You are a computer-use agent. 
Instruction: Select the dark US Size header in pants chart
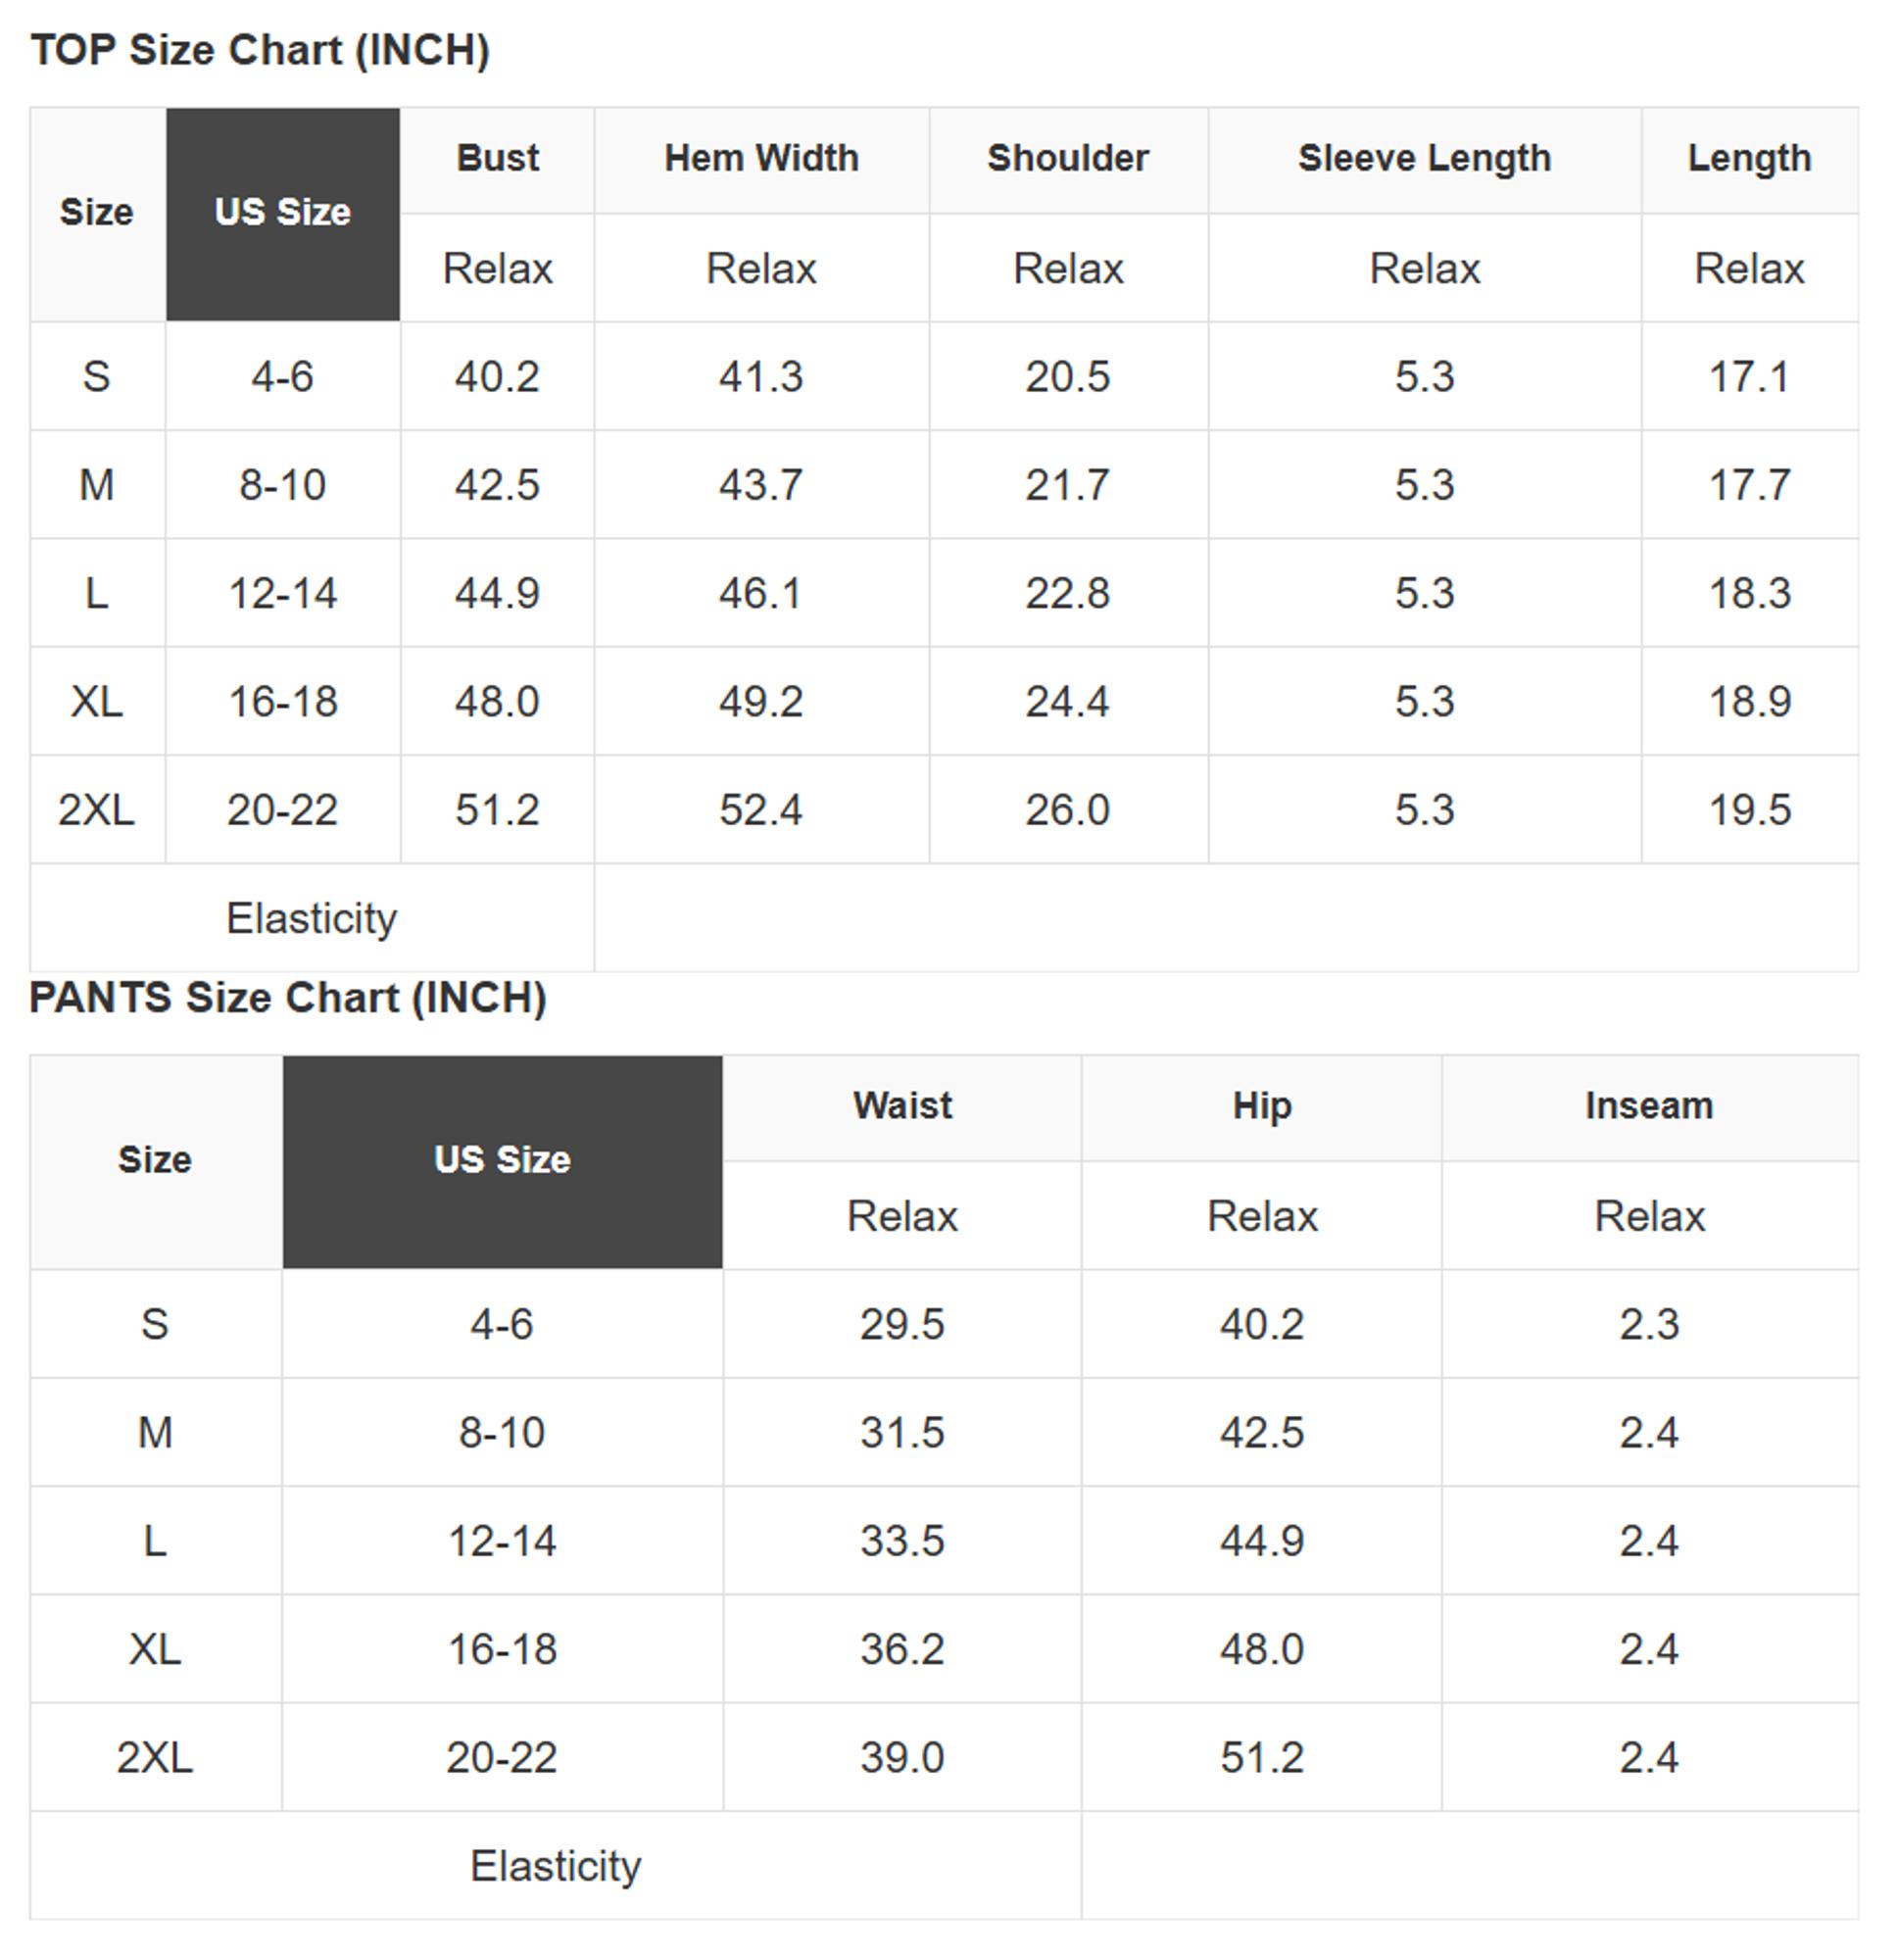[502, 1160]
